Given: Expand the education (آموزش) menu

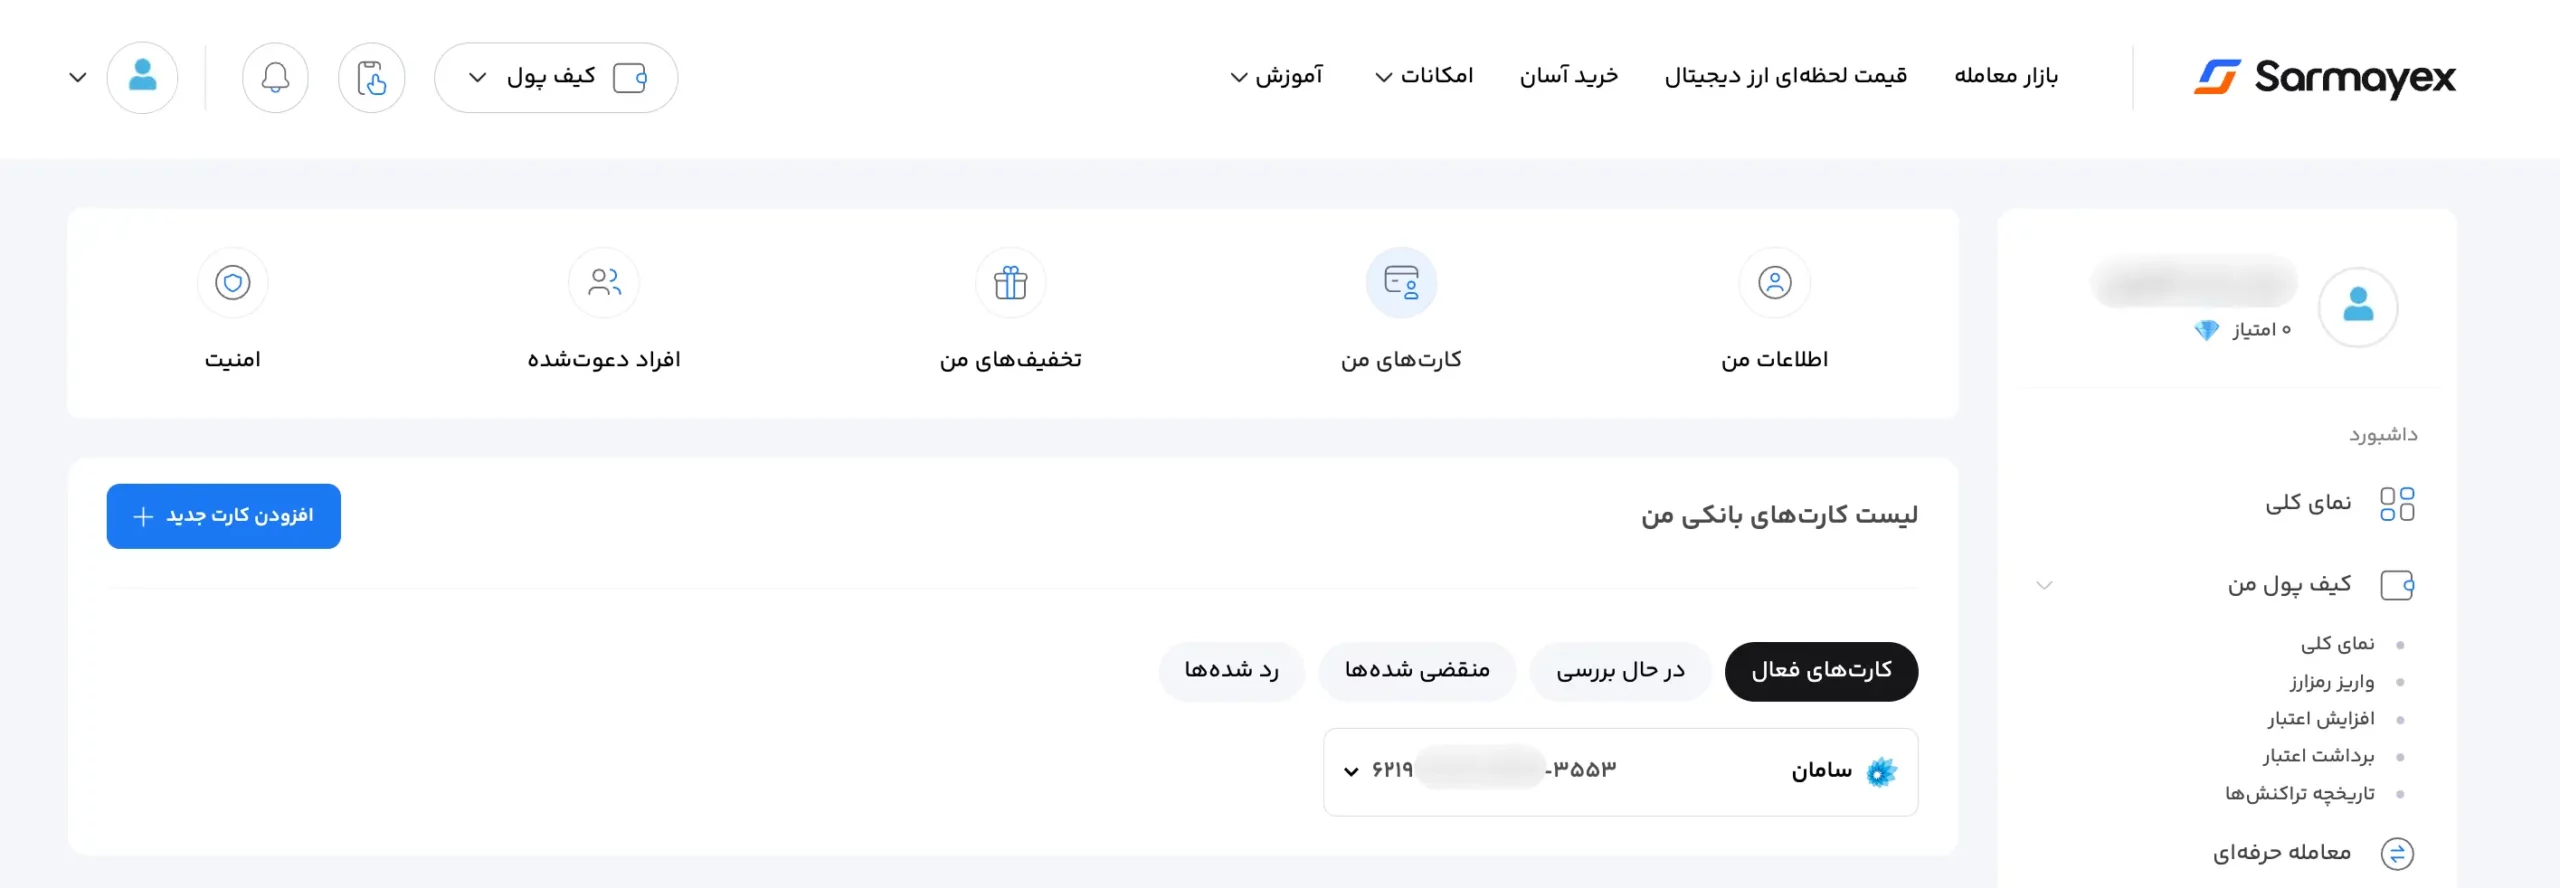Looking at the screenshot, I should point(1276,76).
